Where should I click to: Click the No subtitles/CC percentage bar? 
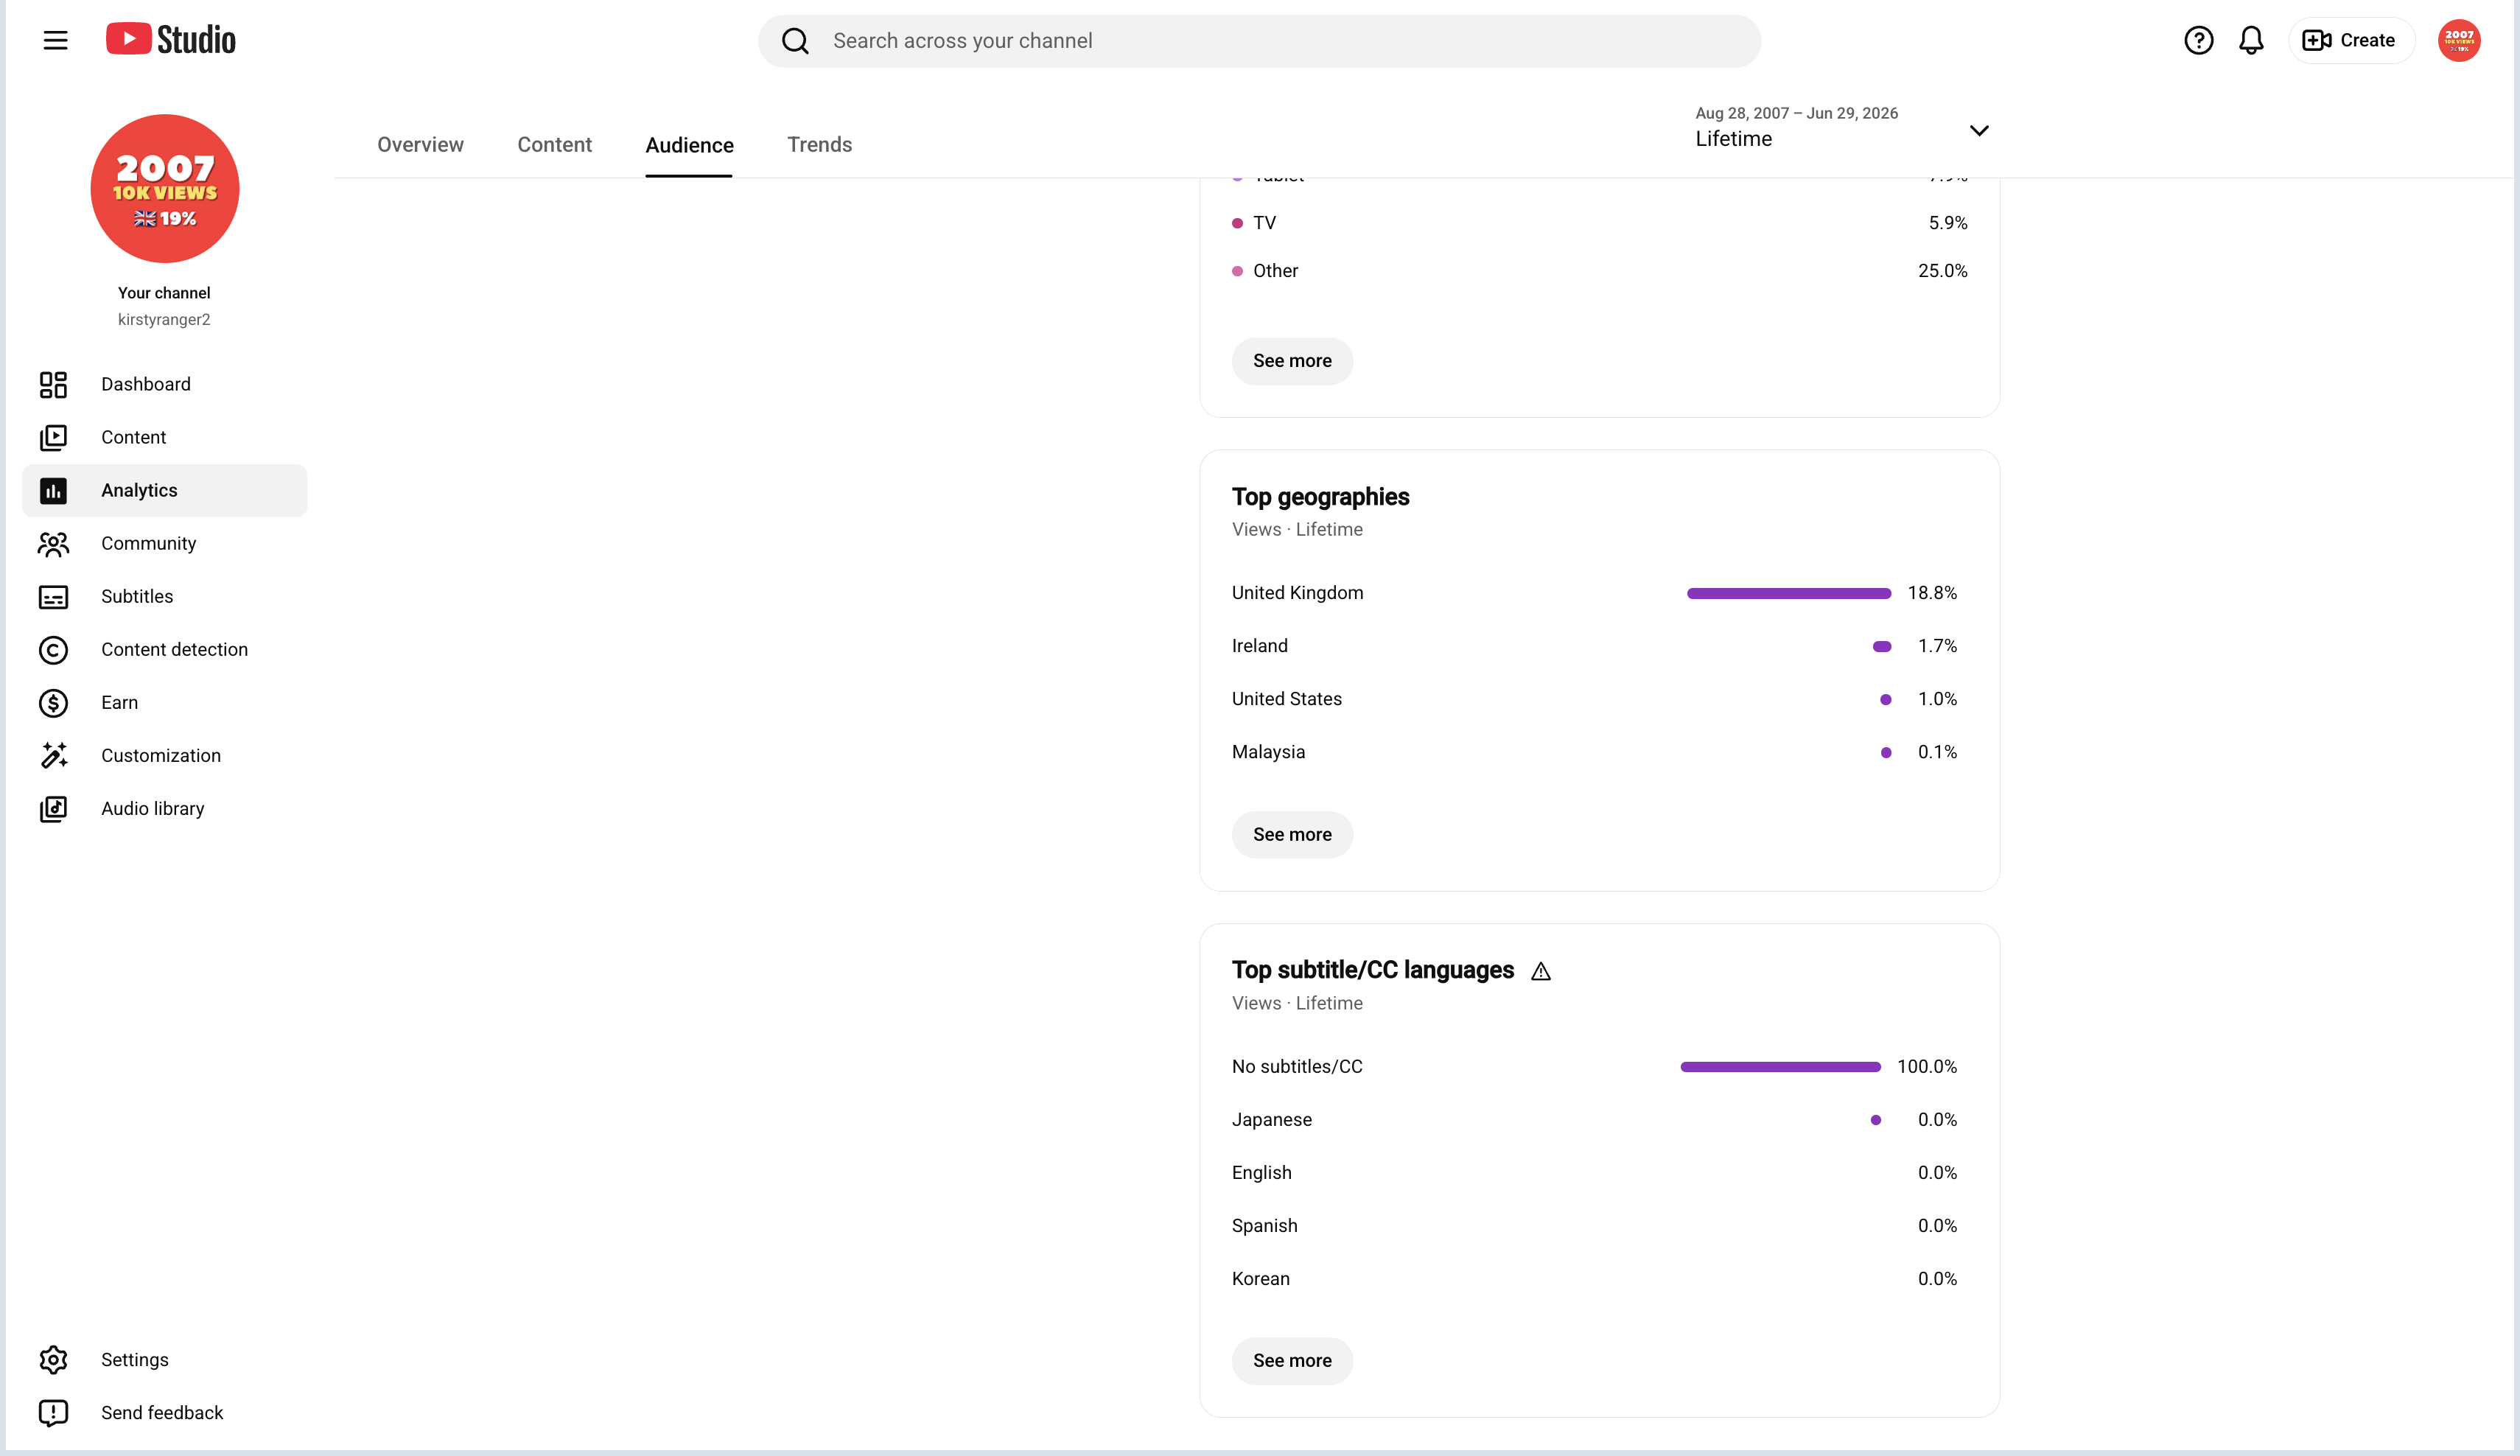pos(1780,1066)
